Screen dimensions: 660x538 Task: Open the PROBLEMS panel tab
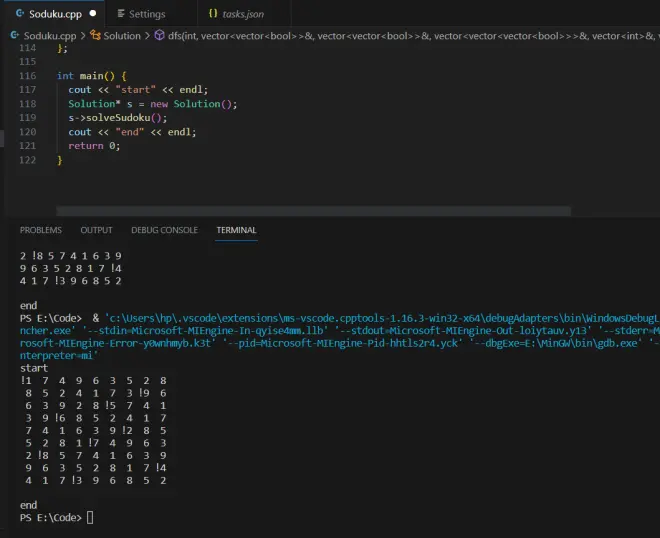point(40,230)
